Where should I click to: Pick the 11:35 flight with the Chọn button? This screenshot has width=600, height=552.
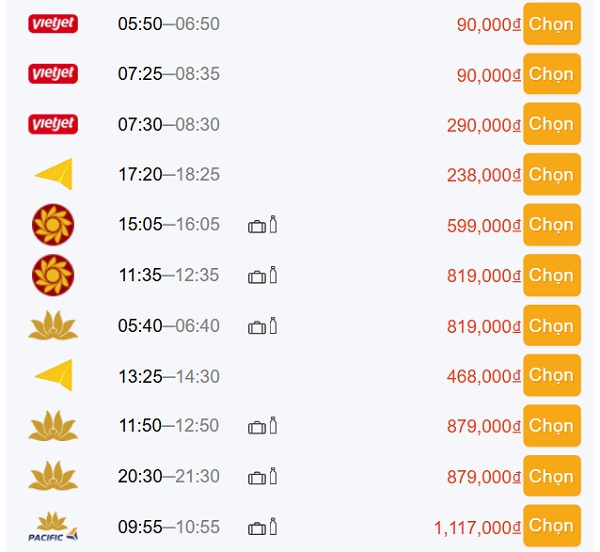pos(551,275)
